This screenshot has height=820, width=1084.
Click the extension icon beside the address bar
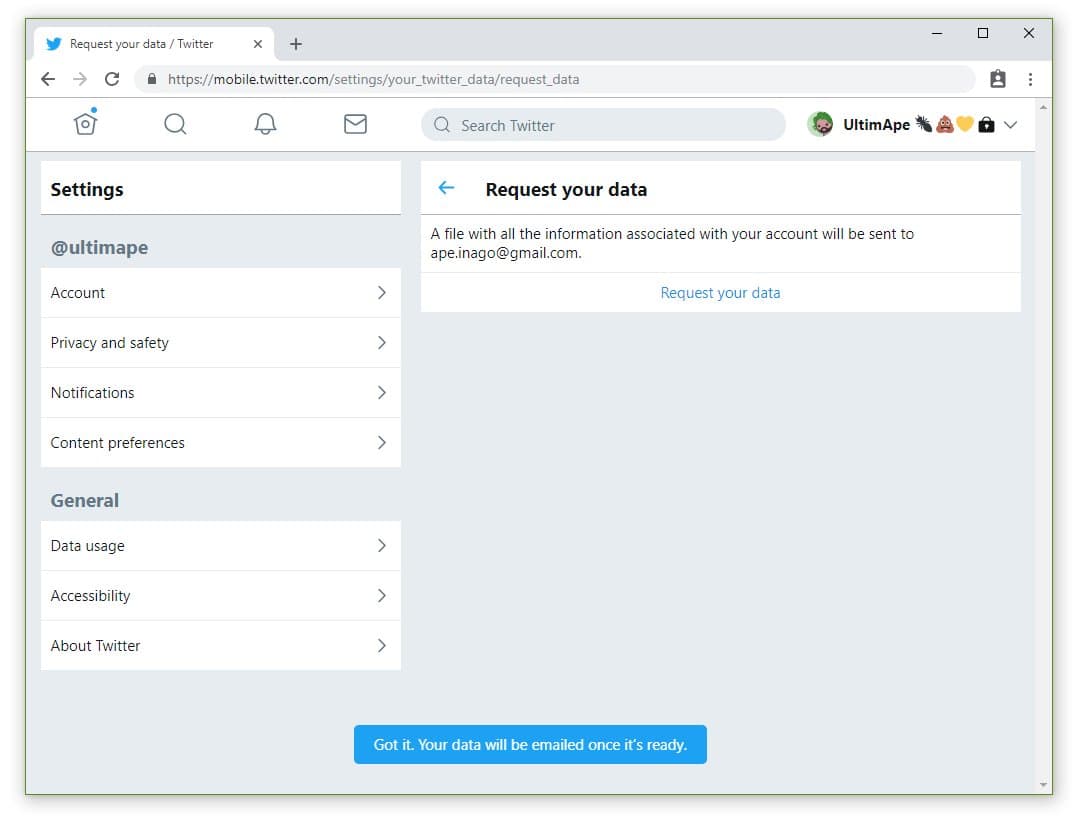tap(997, 79)
